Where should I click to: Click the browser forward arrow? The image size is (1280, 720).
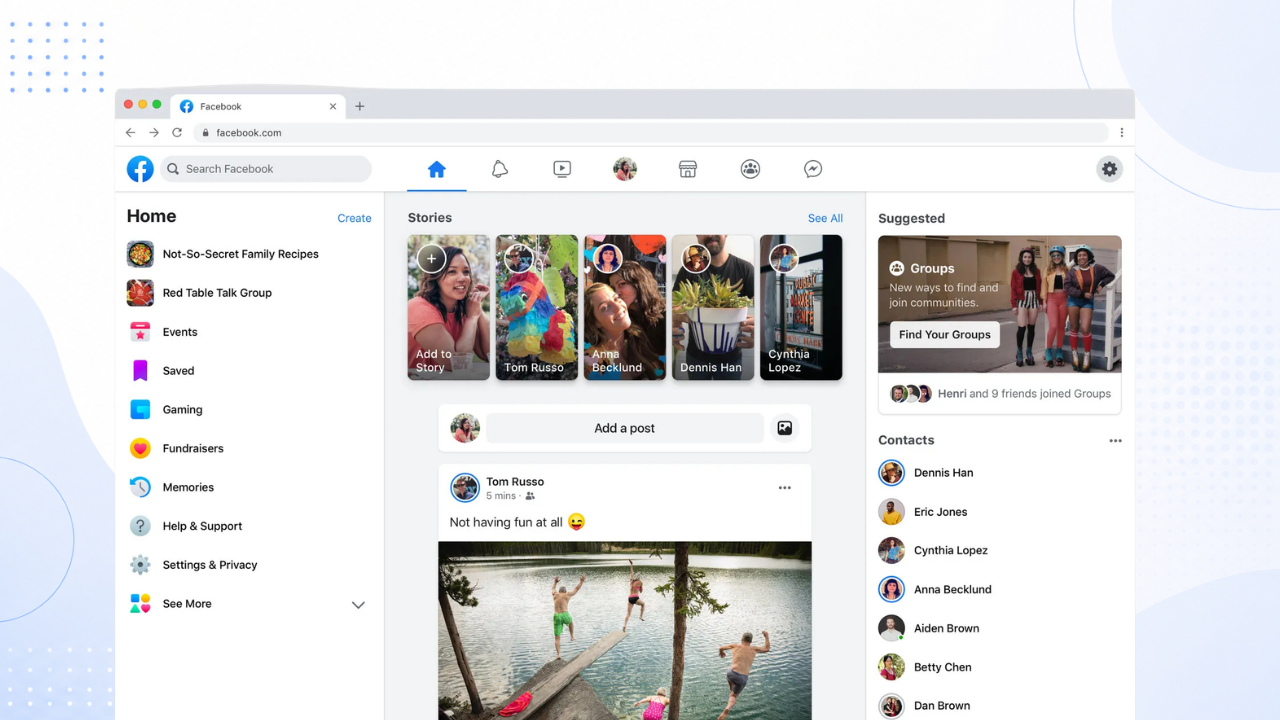[154, 132]
